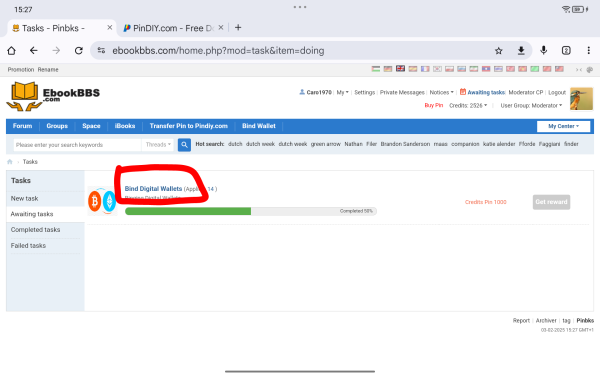Image resolution: width=600 pixels, height=375 pixels.
Task: Click the EbookBBS logo
Action: coord(53,96)
